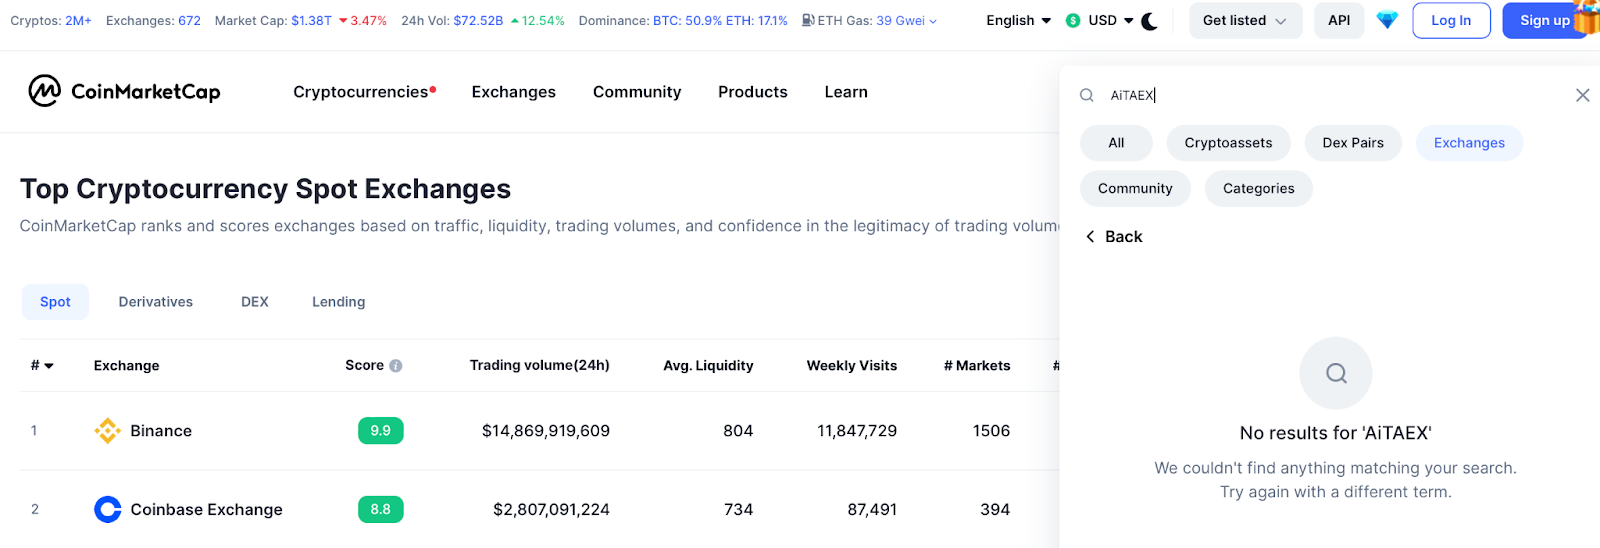
Task: Switch to the Derivatives tab
Action: point(156,302)
